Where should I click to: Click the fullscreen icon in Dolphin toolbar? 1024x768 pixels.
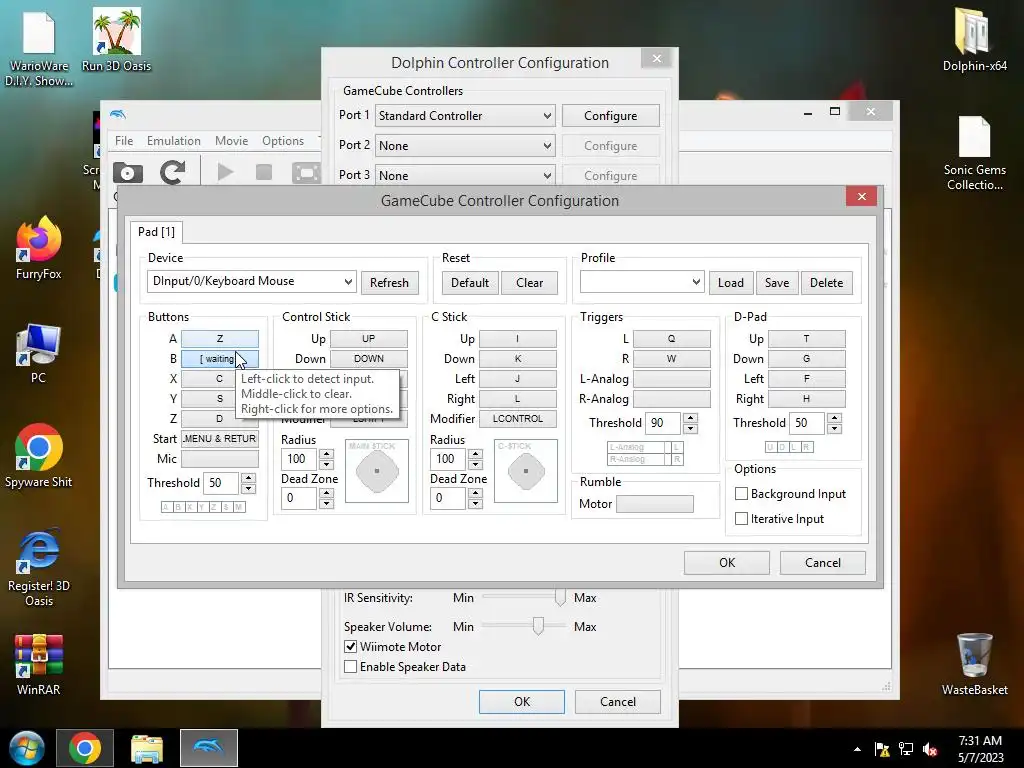pos(306,172)
